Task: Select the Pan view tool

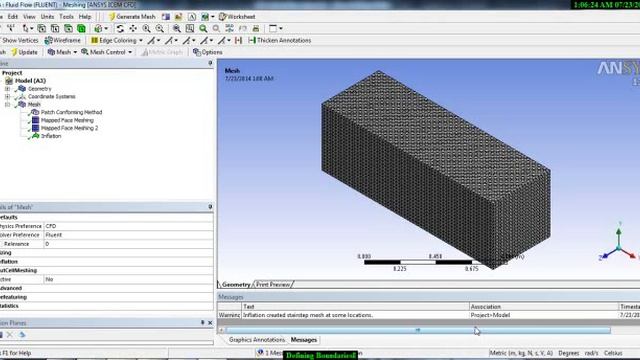Action: 133,29
